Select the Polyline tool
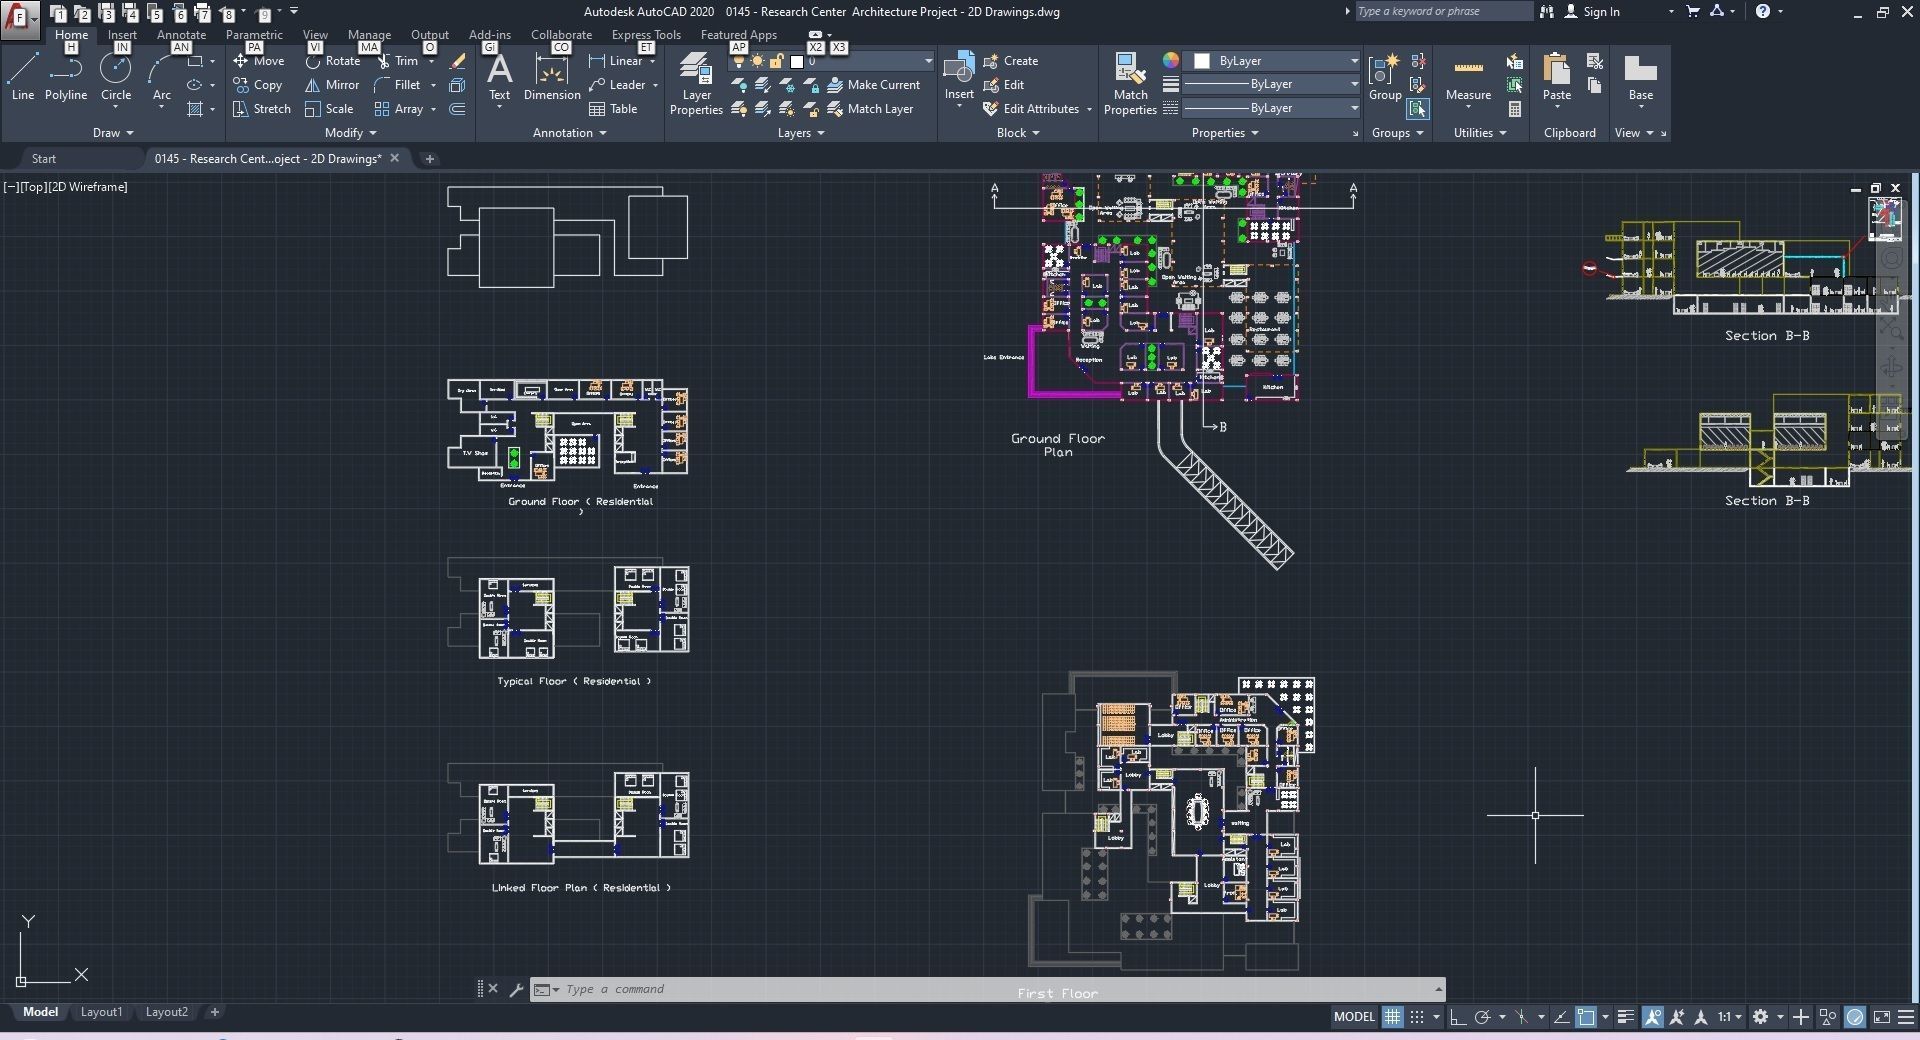The image size is (1920, 1040). coord(66,77)
